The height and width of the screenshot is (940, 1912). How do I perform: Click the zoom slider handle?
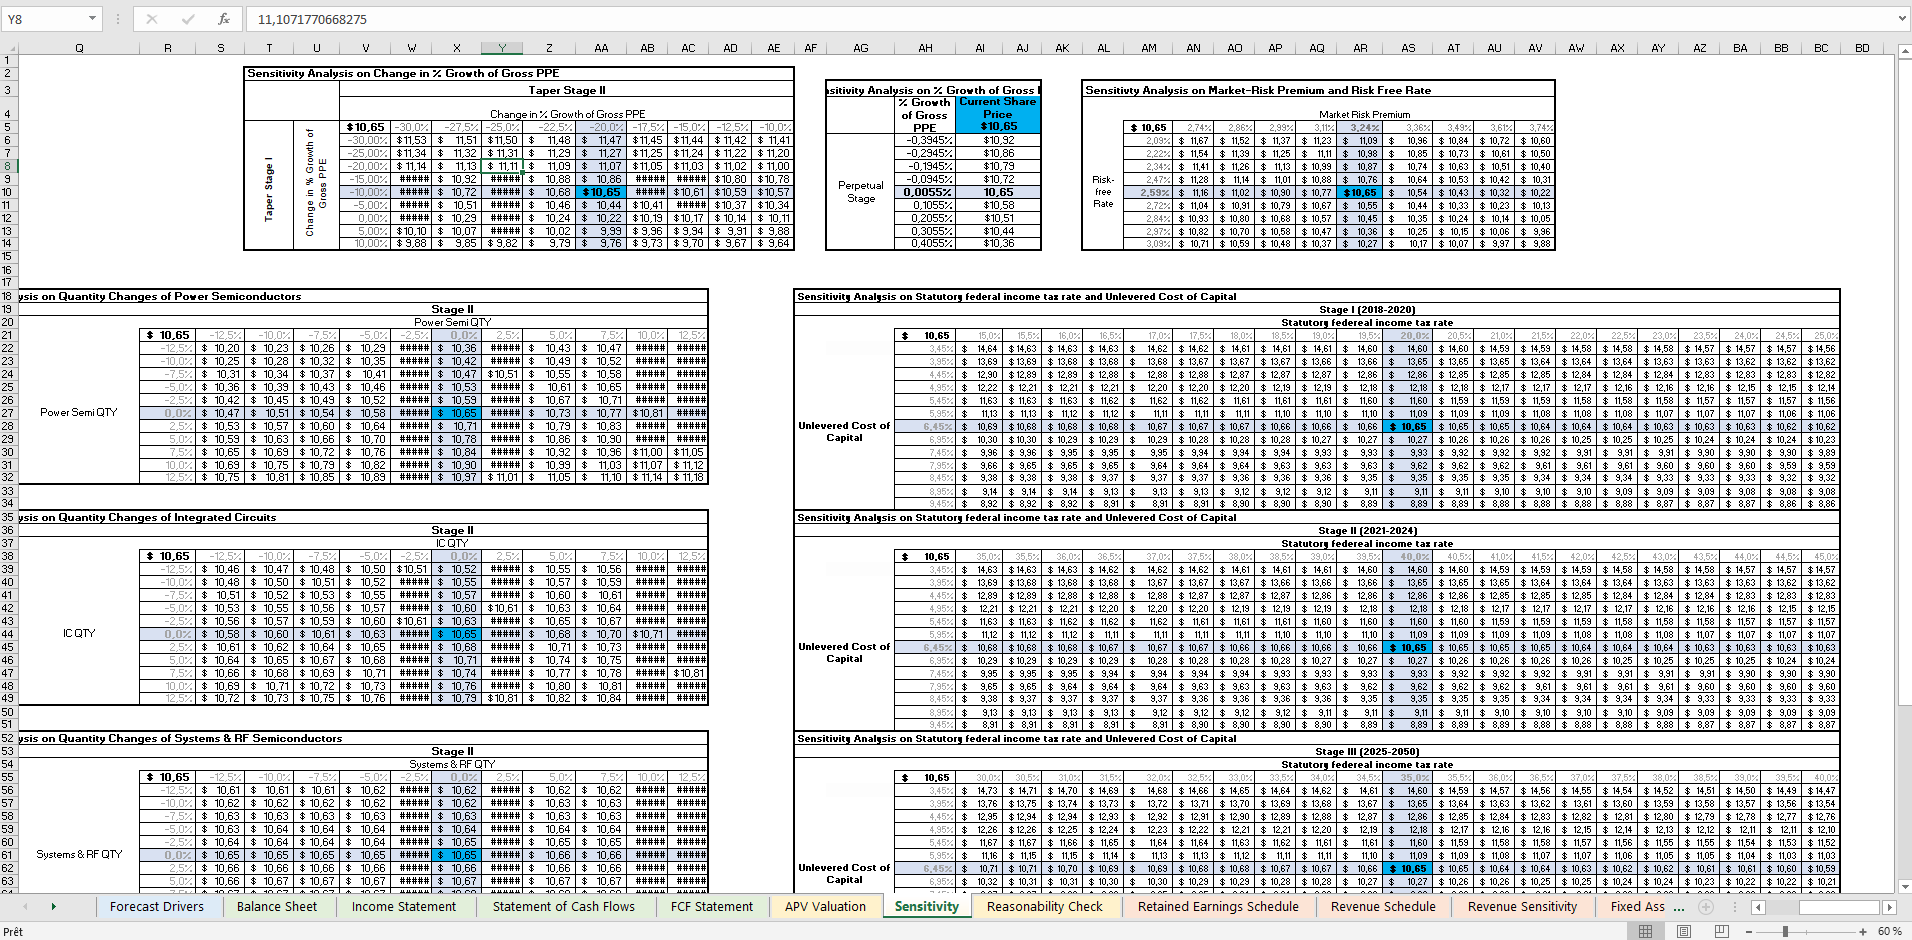click(x=1785, y=931)
